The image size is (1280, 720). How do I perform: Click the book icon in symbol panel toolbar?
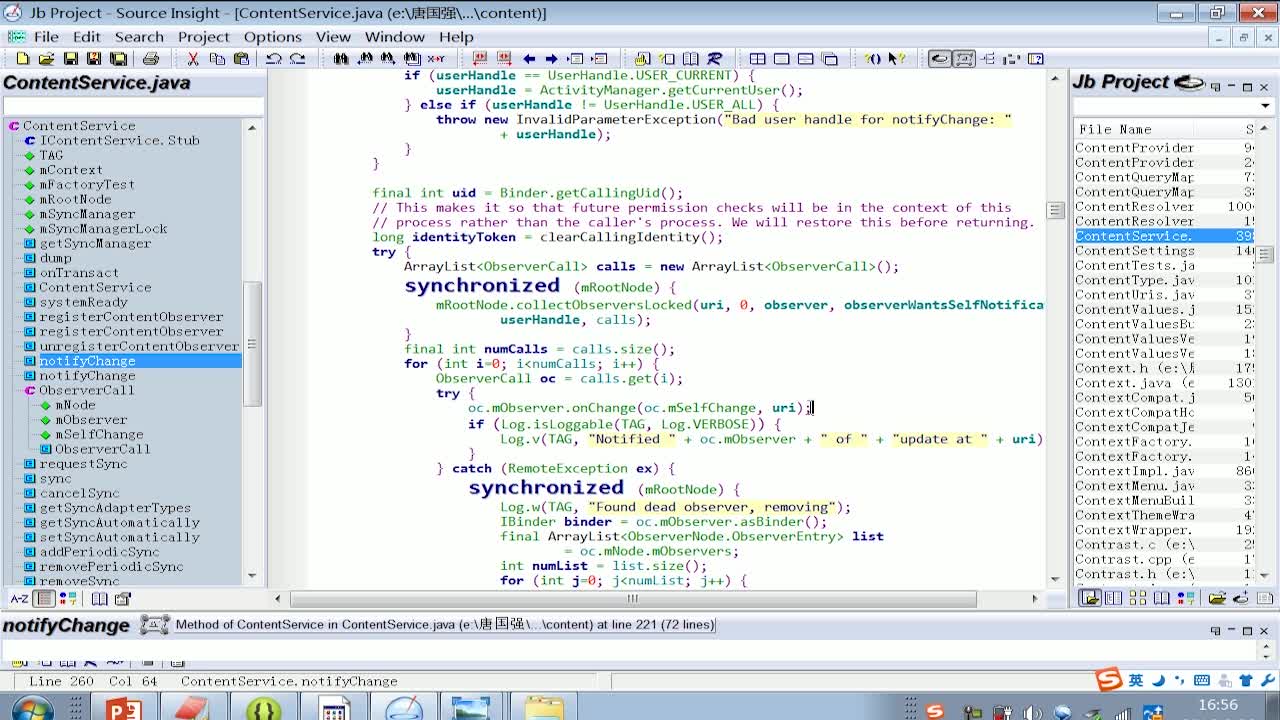point(99,599)
